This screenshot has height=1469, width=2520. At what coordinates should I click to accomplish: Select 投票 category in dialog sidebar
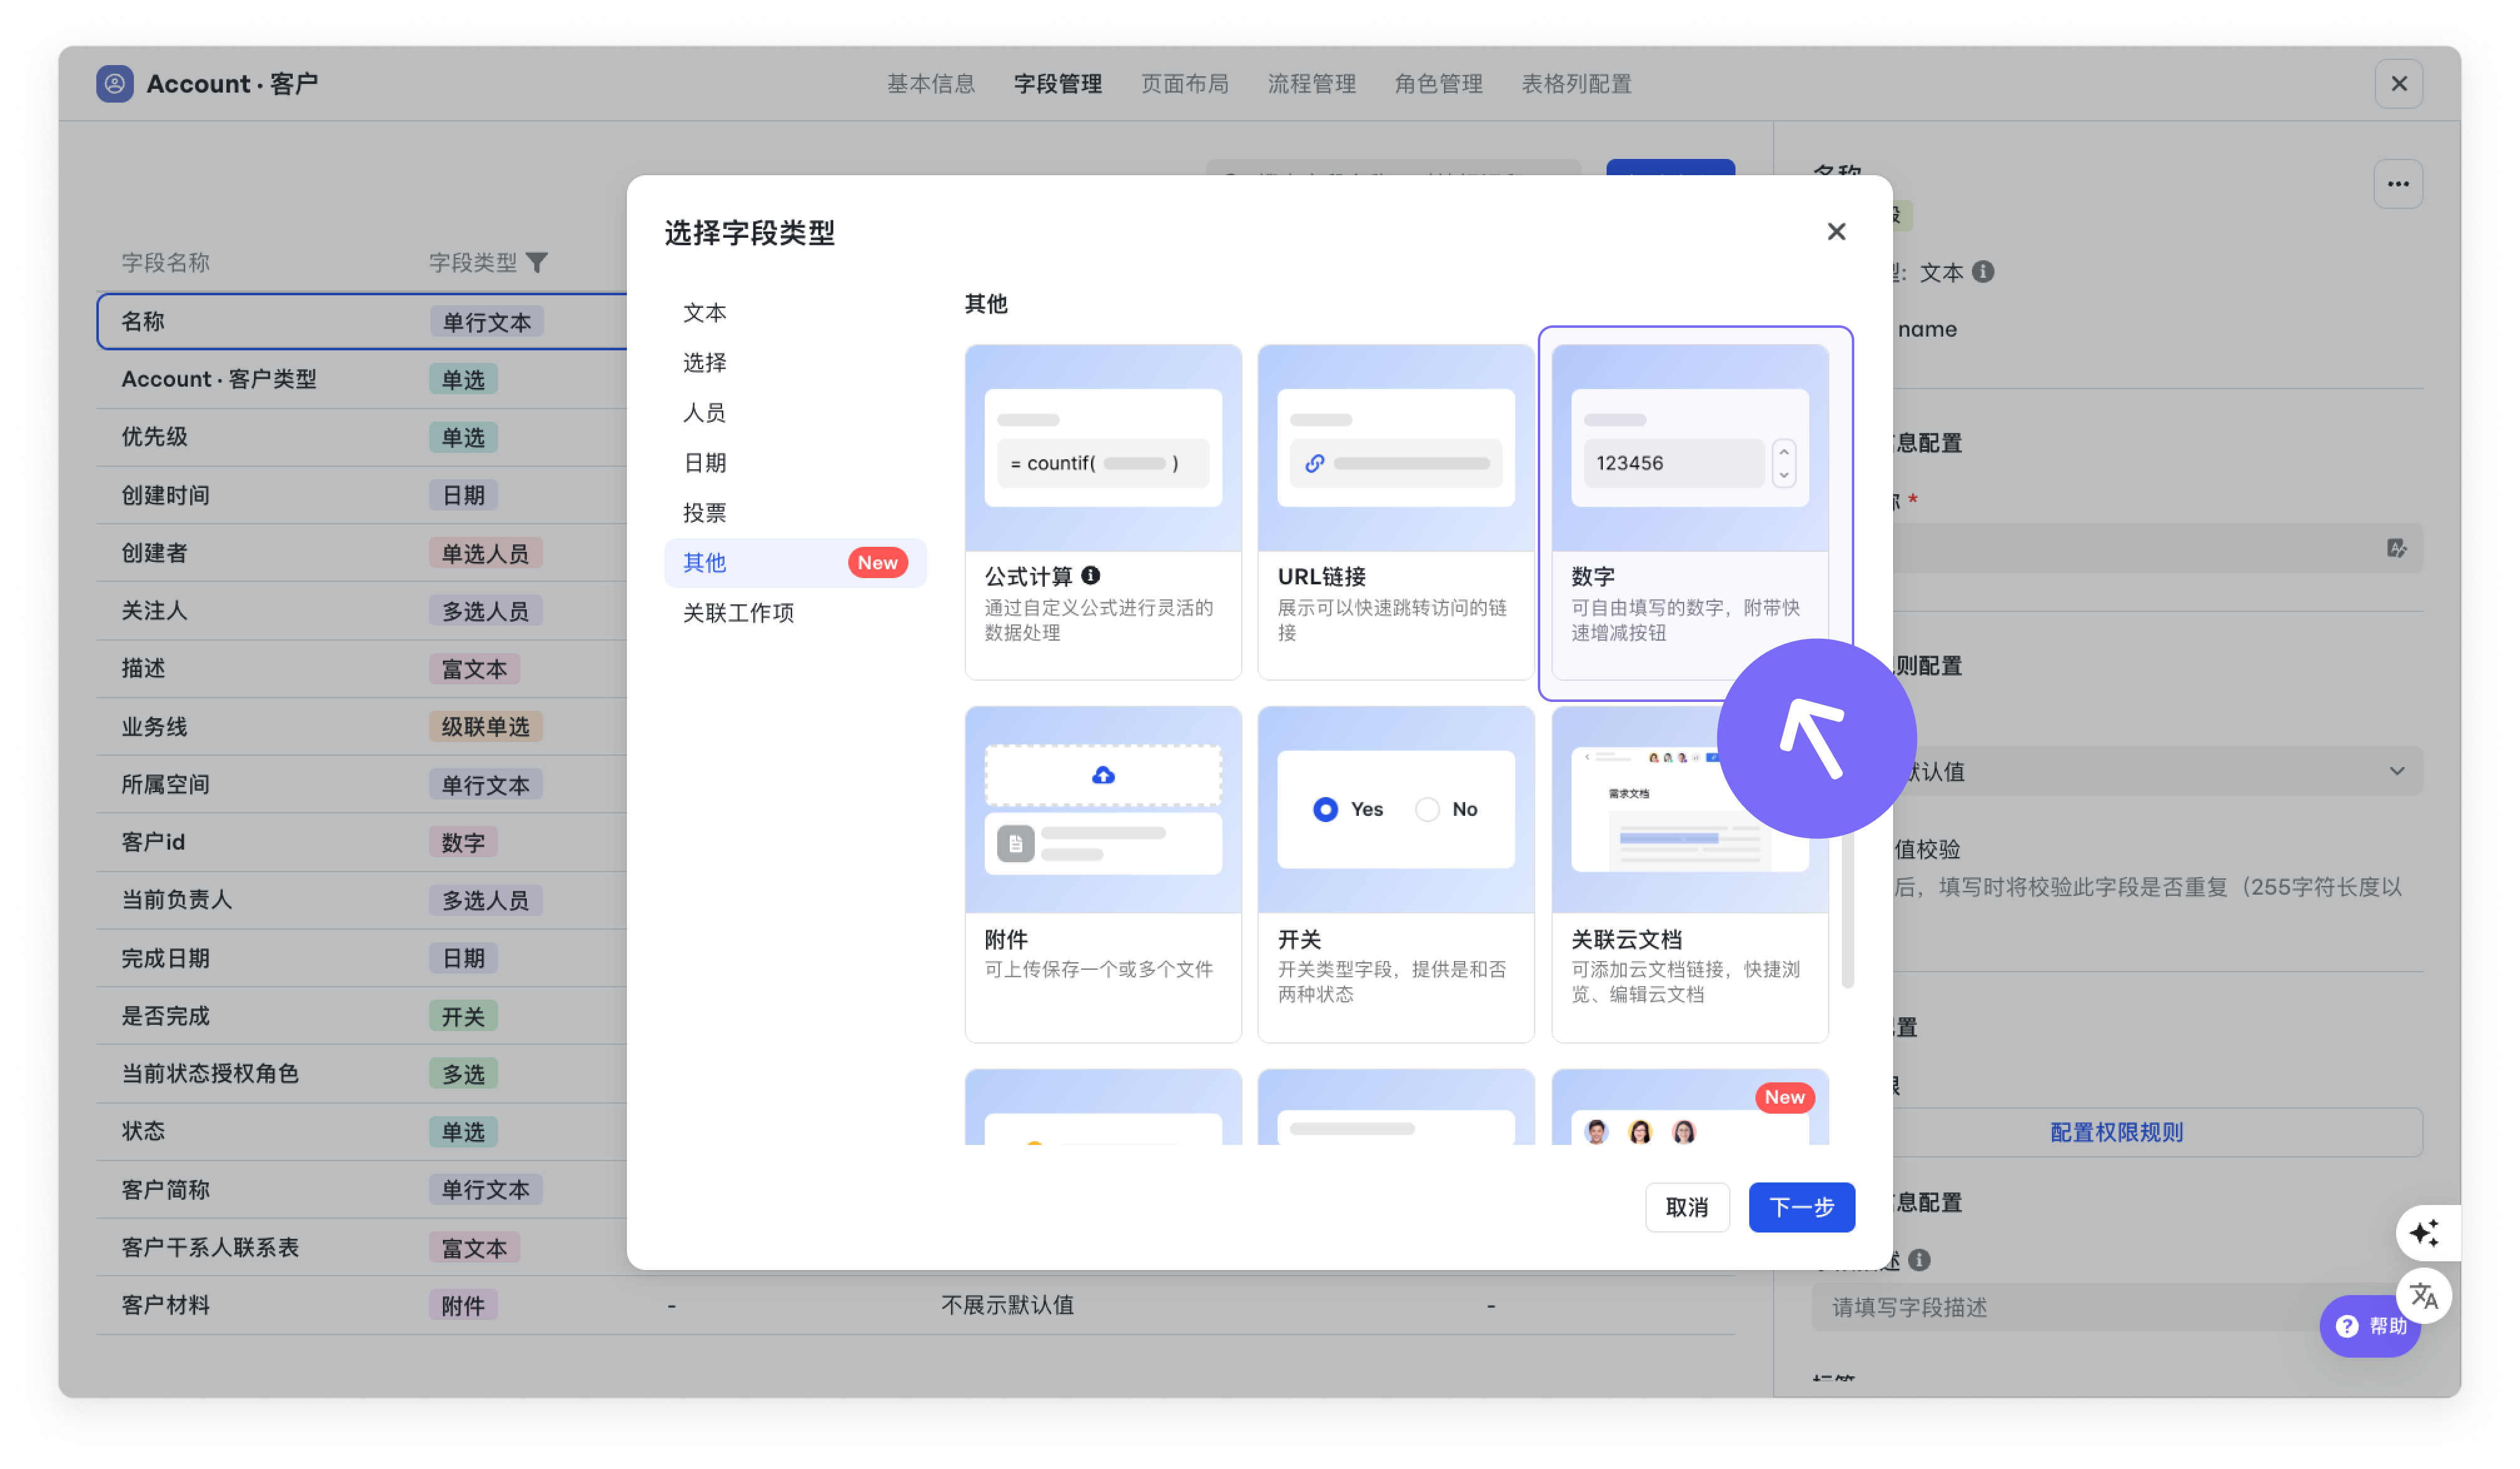coord(795,513)
